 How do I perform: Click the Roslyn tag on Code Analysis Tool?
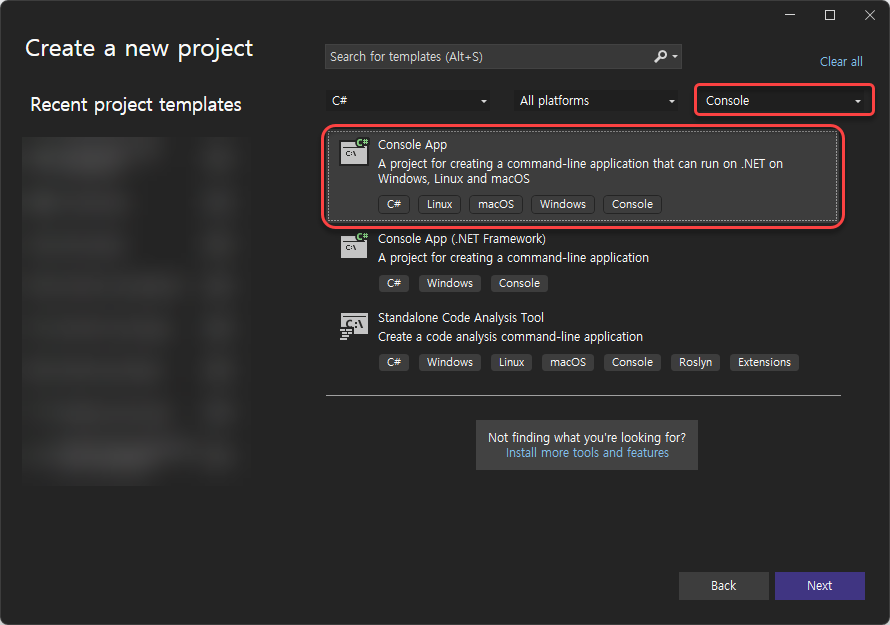tap(695, 362)
